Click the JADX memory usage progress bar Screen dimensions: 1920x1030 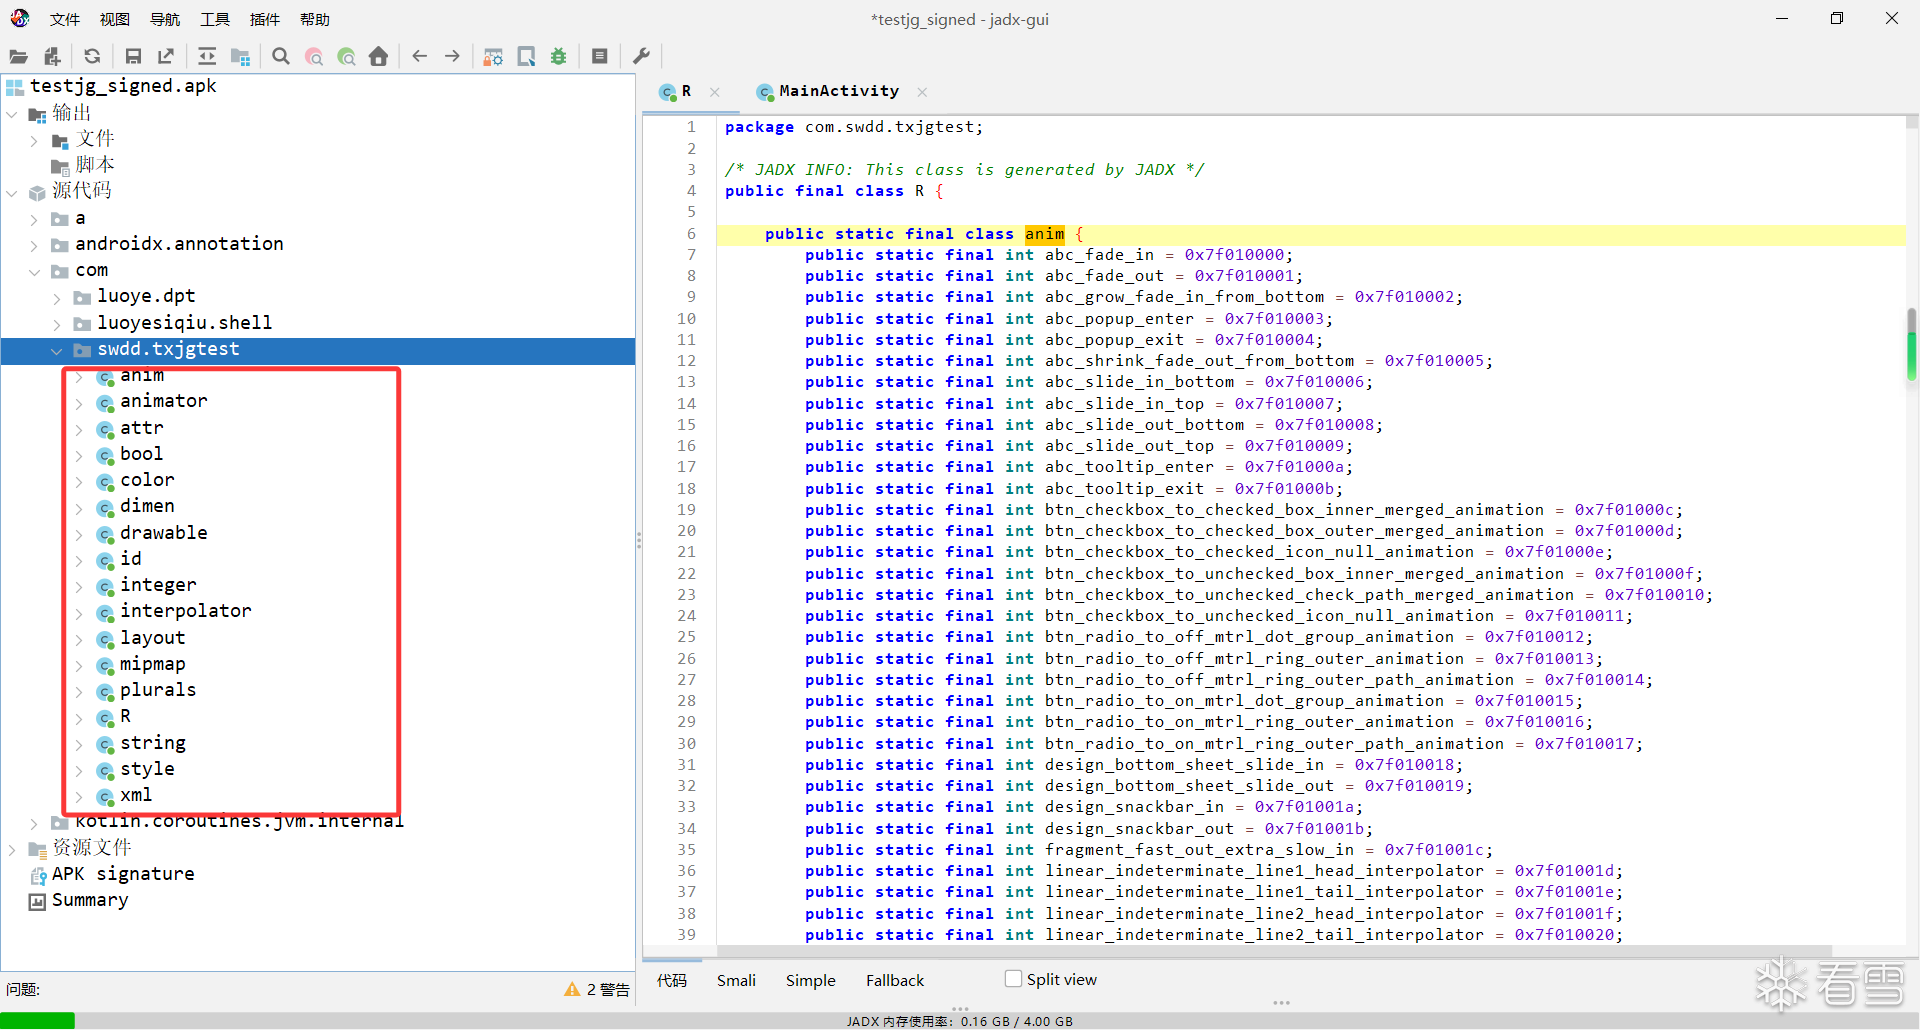pyautogui.click(x=960, y=1021)
